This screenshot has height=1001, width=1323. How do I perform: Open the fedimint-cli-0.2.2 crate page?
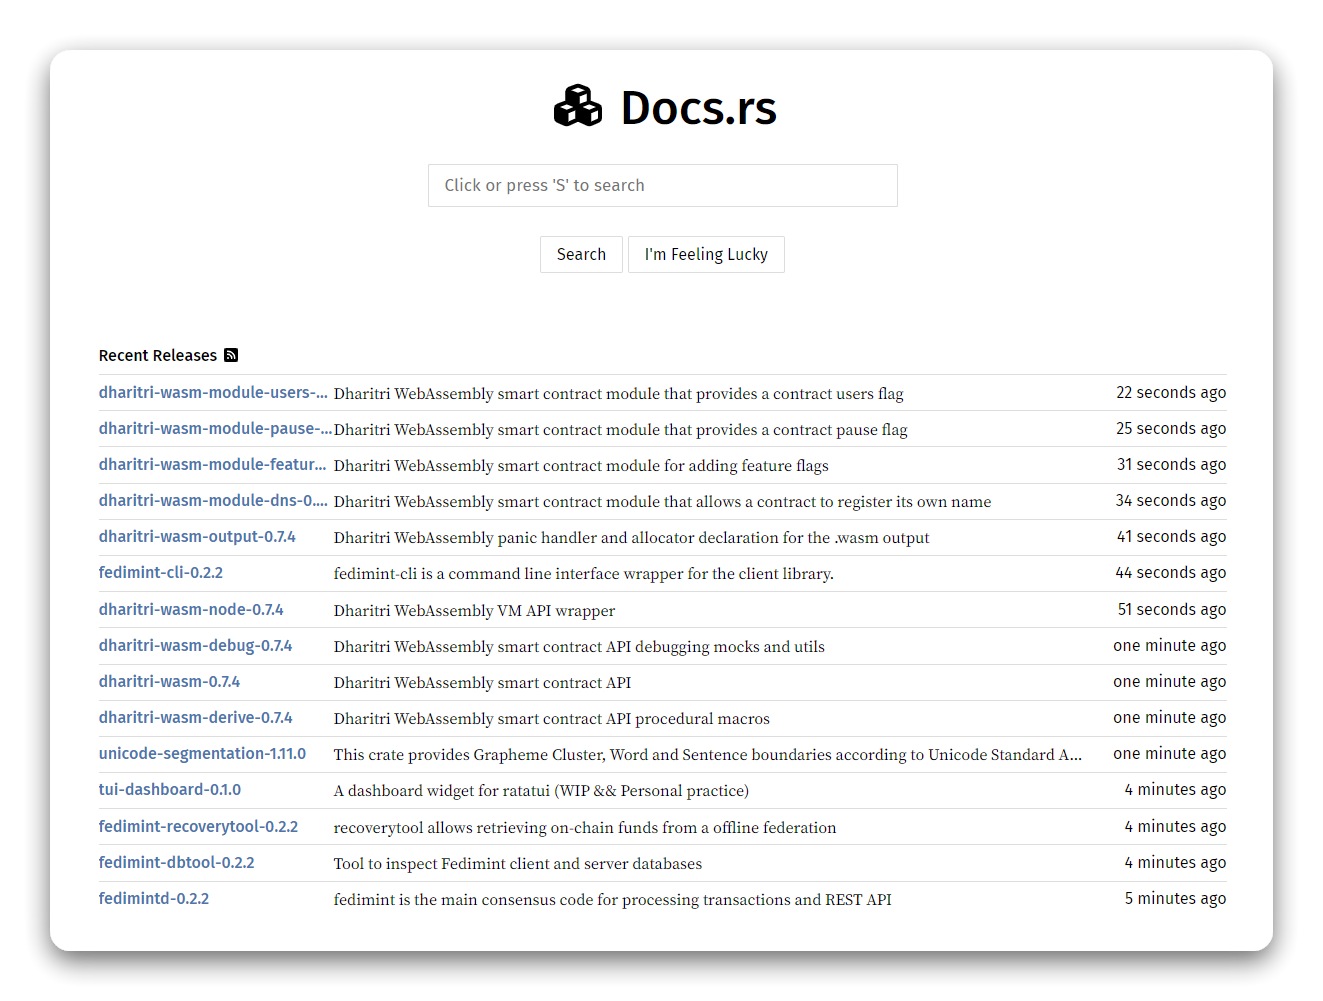[x=161, y=572]
